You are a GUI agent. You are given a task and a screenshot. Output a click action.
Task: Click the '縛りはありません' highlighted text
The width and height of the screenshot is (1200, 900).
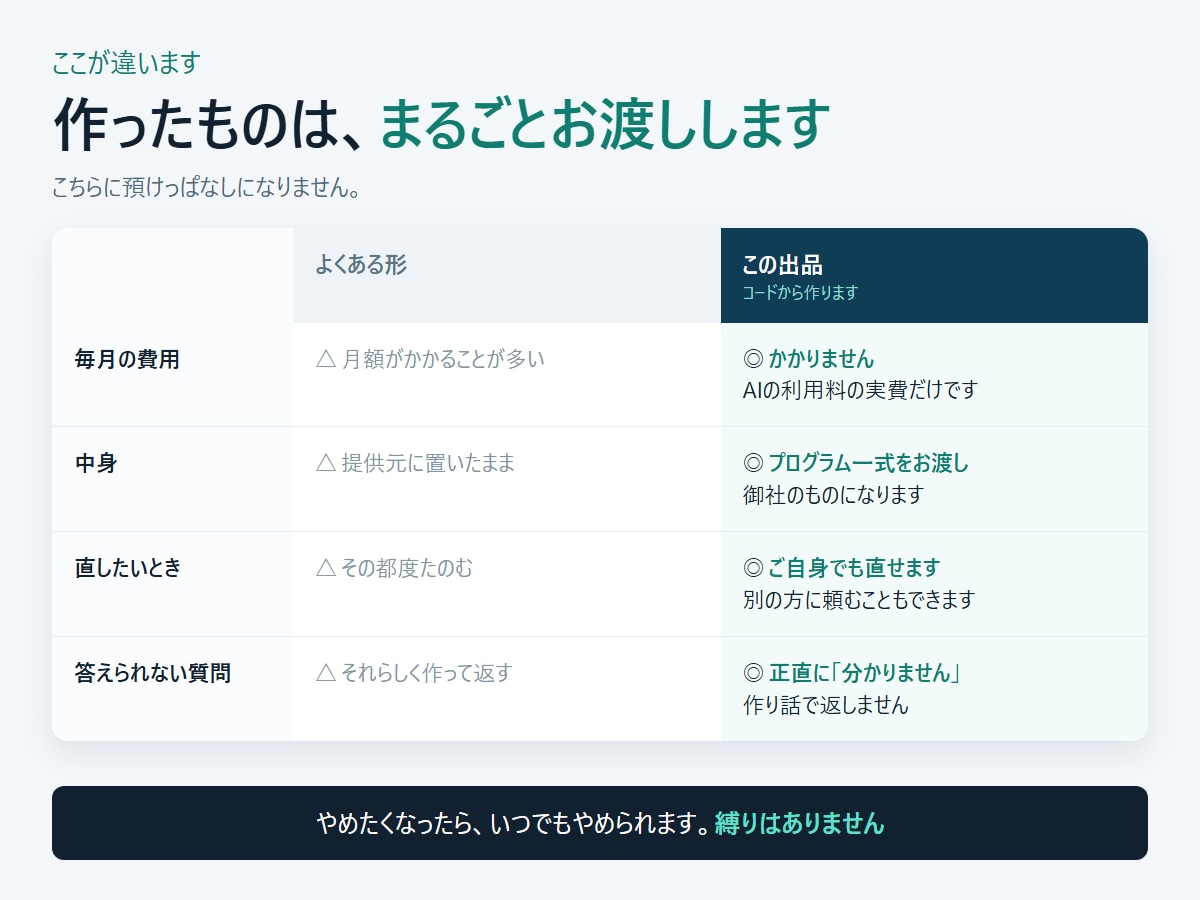pyautogui.click(x=799, y=823)
